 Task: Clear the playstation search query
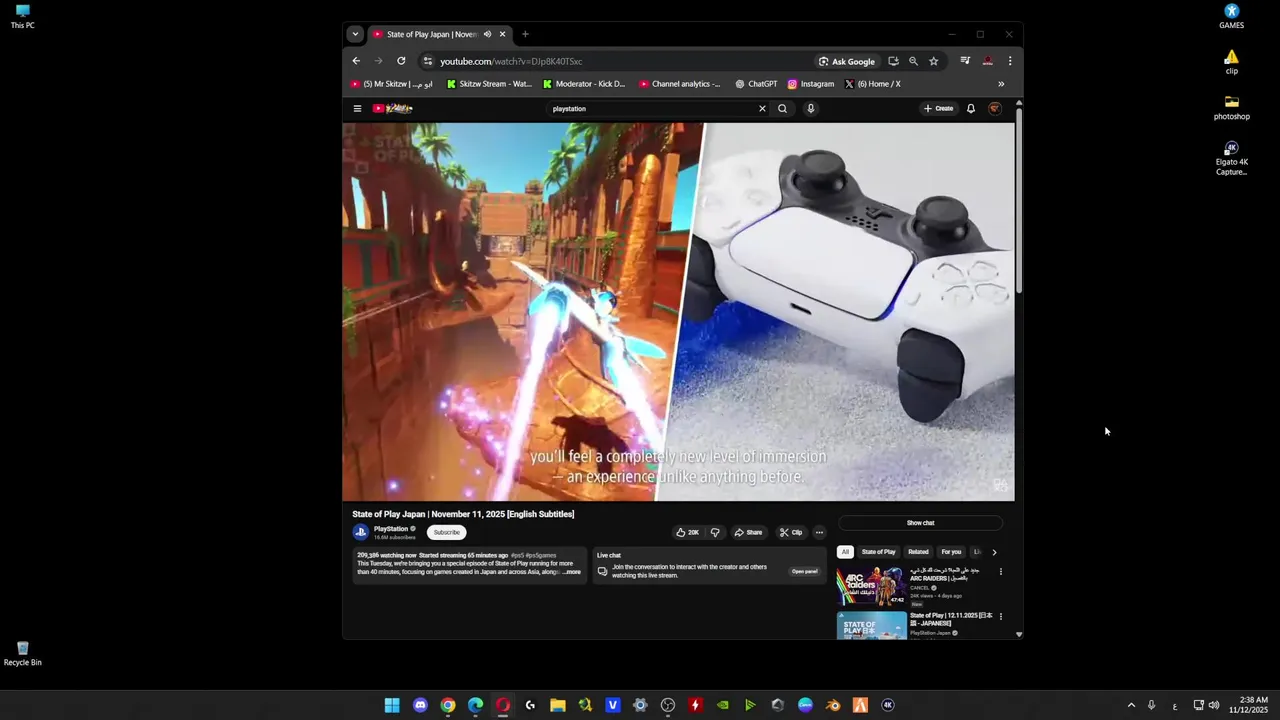(762, 109)
